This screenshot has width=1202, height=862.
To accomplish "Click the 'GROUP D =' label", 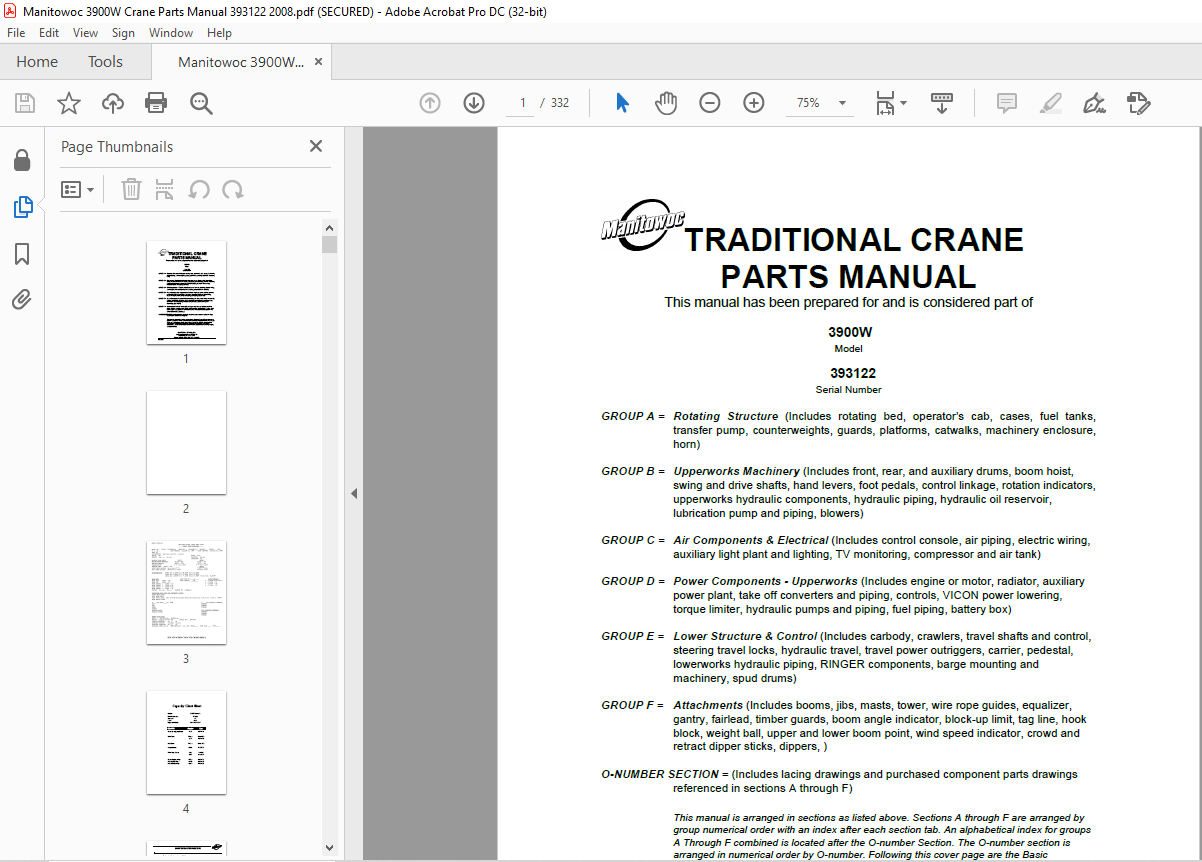I will [633, 581].
